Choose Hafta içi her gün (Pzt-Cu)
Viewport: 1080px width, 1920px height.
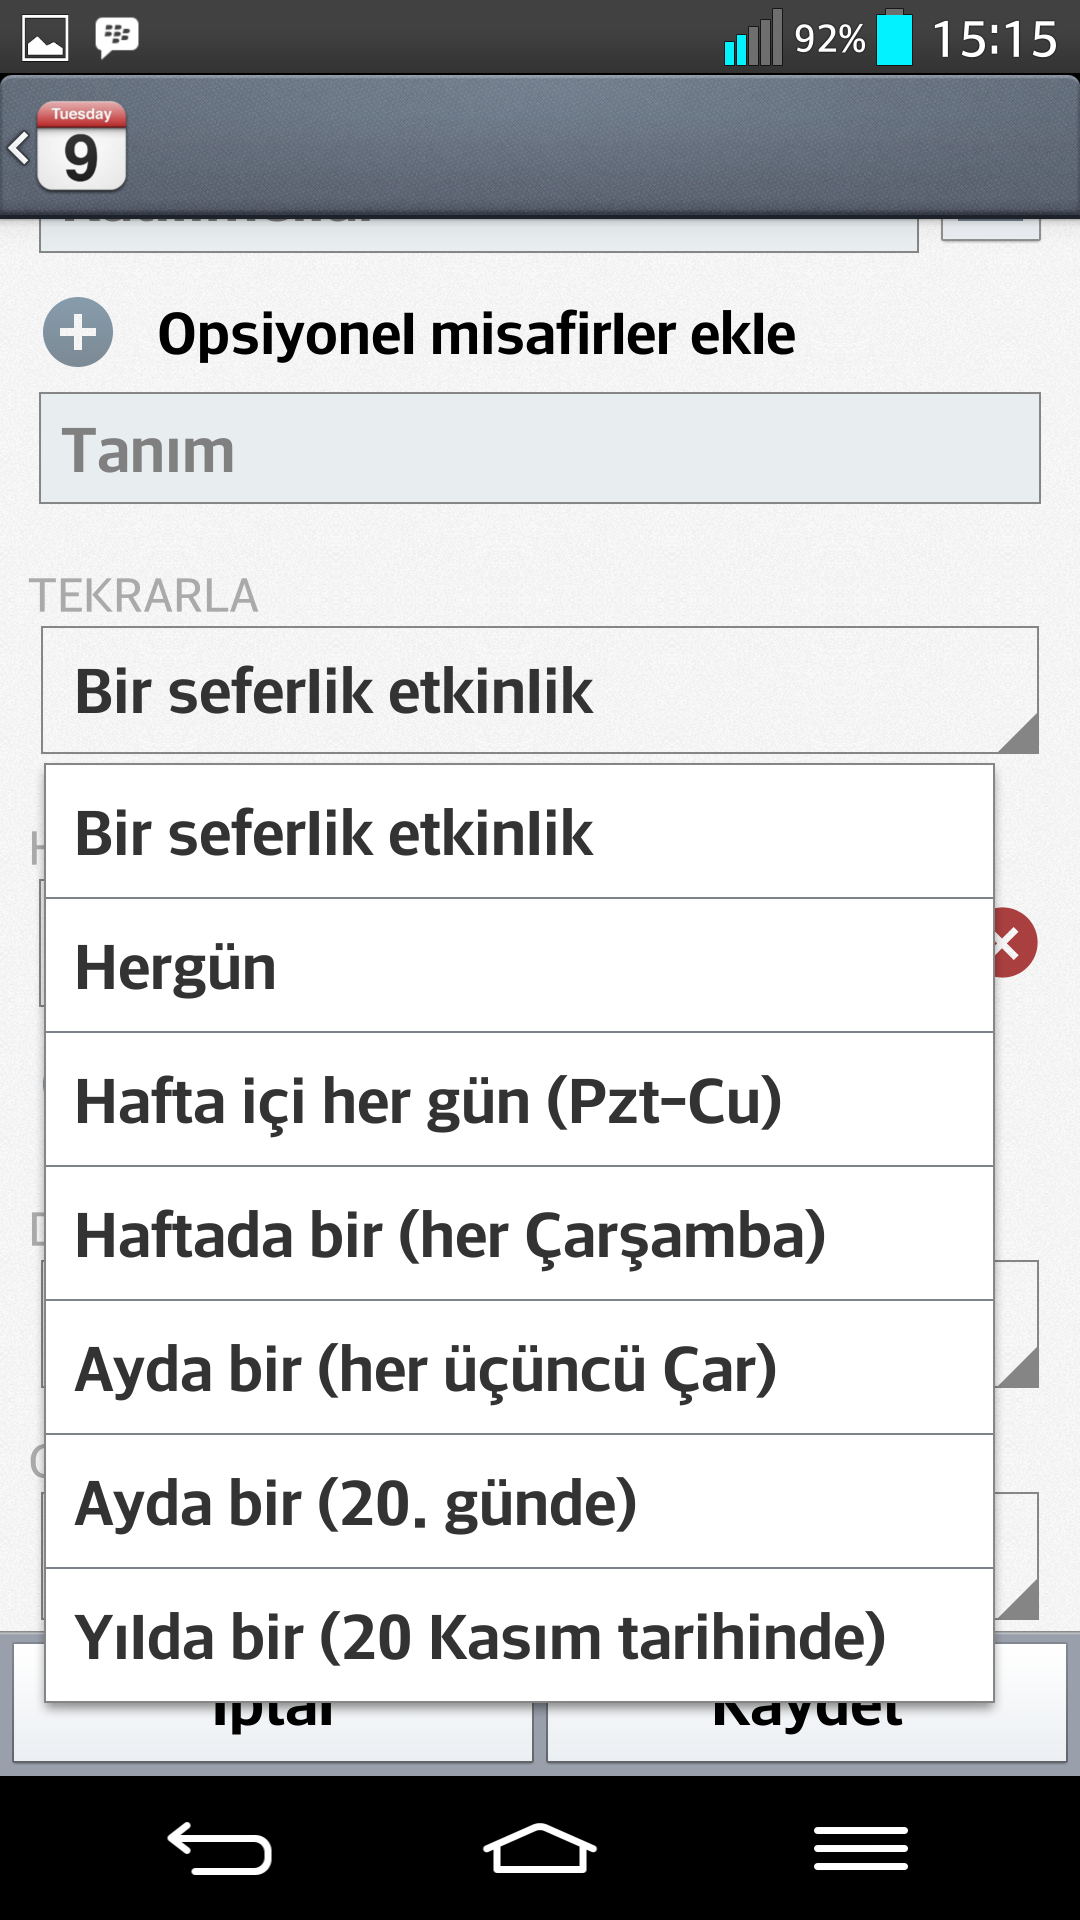[x=520, y=1100]
